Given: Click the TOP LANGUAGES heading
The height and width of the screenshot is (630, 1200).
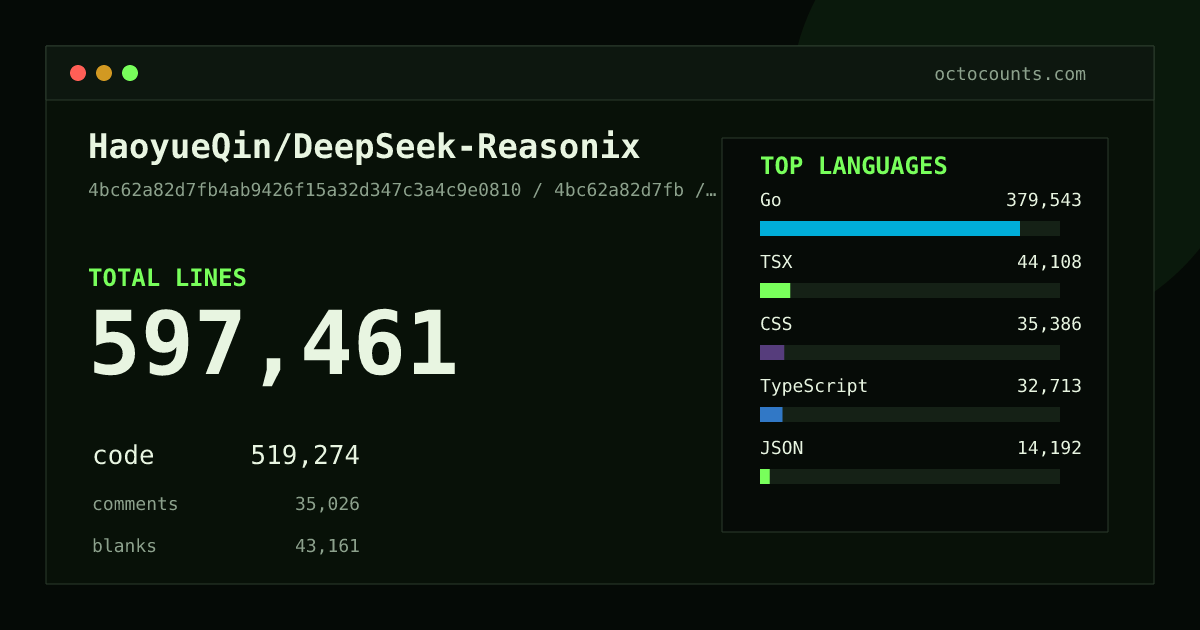Looking at the screenshot, I should (x=853, y=166).
